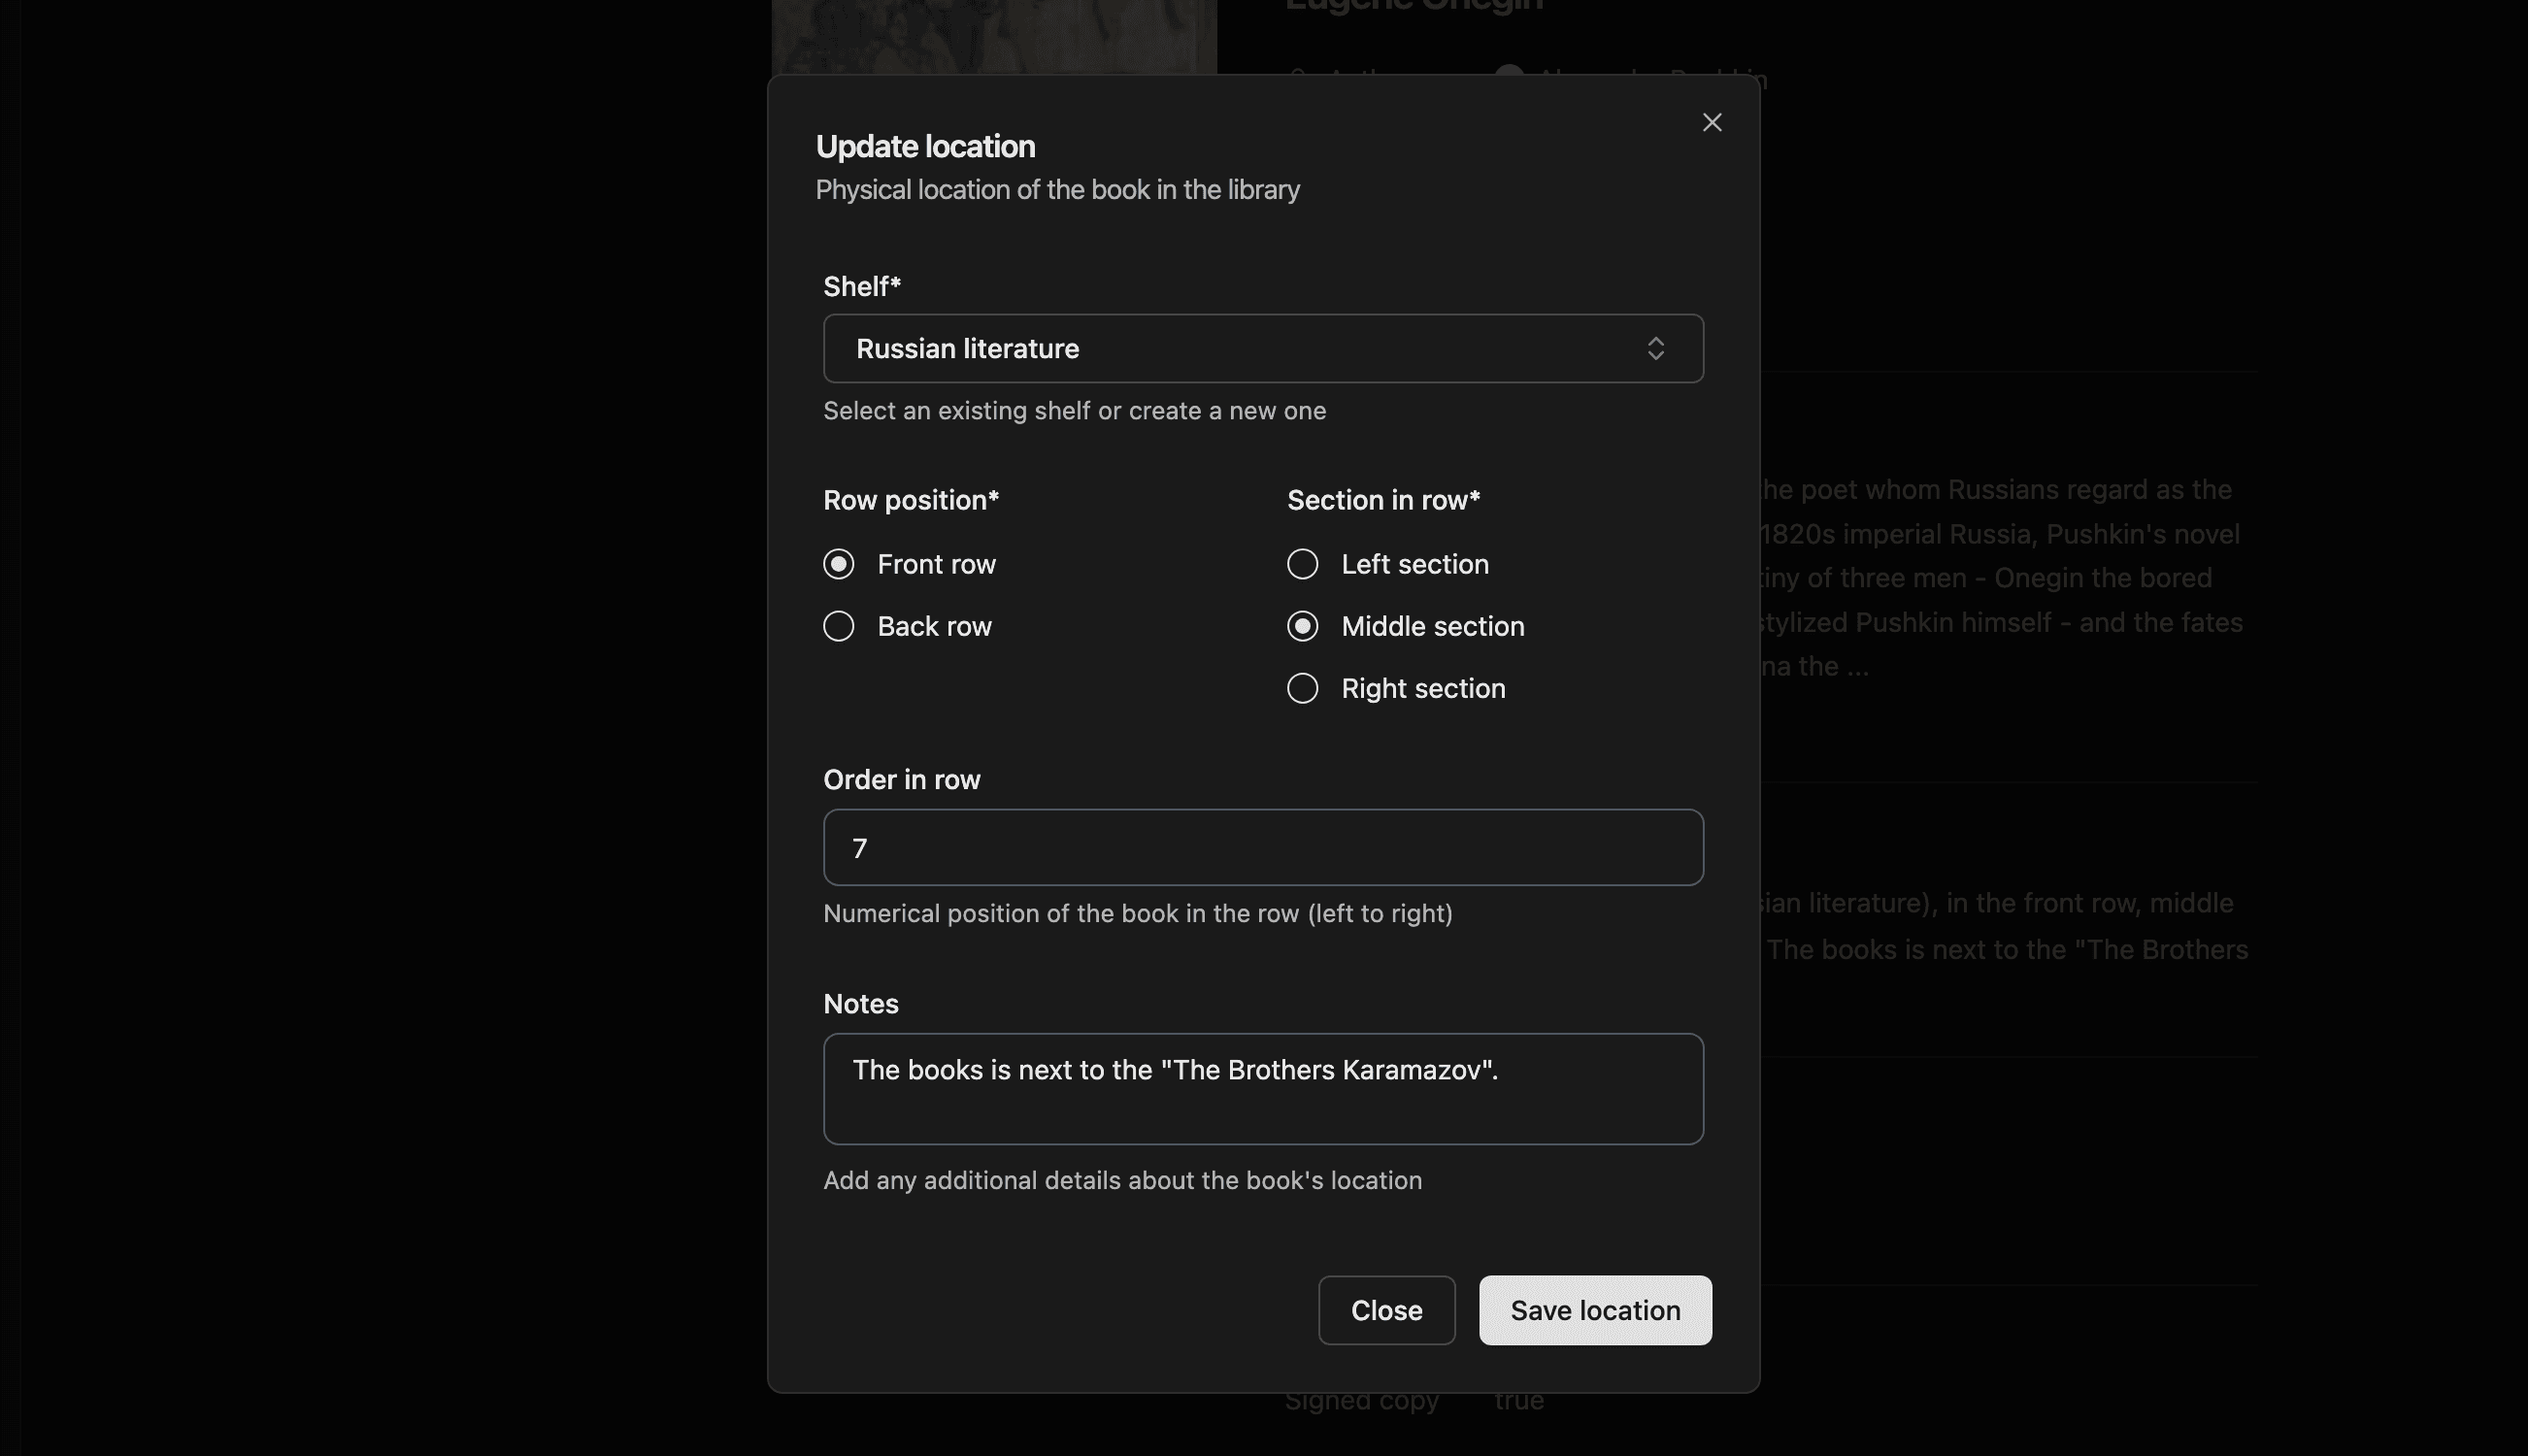
Task: Click the Eugene Onegin title behind the dialog
Action: click(x=1414, y=8)
